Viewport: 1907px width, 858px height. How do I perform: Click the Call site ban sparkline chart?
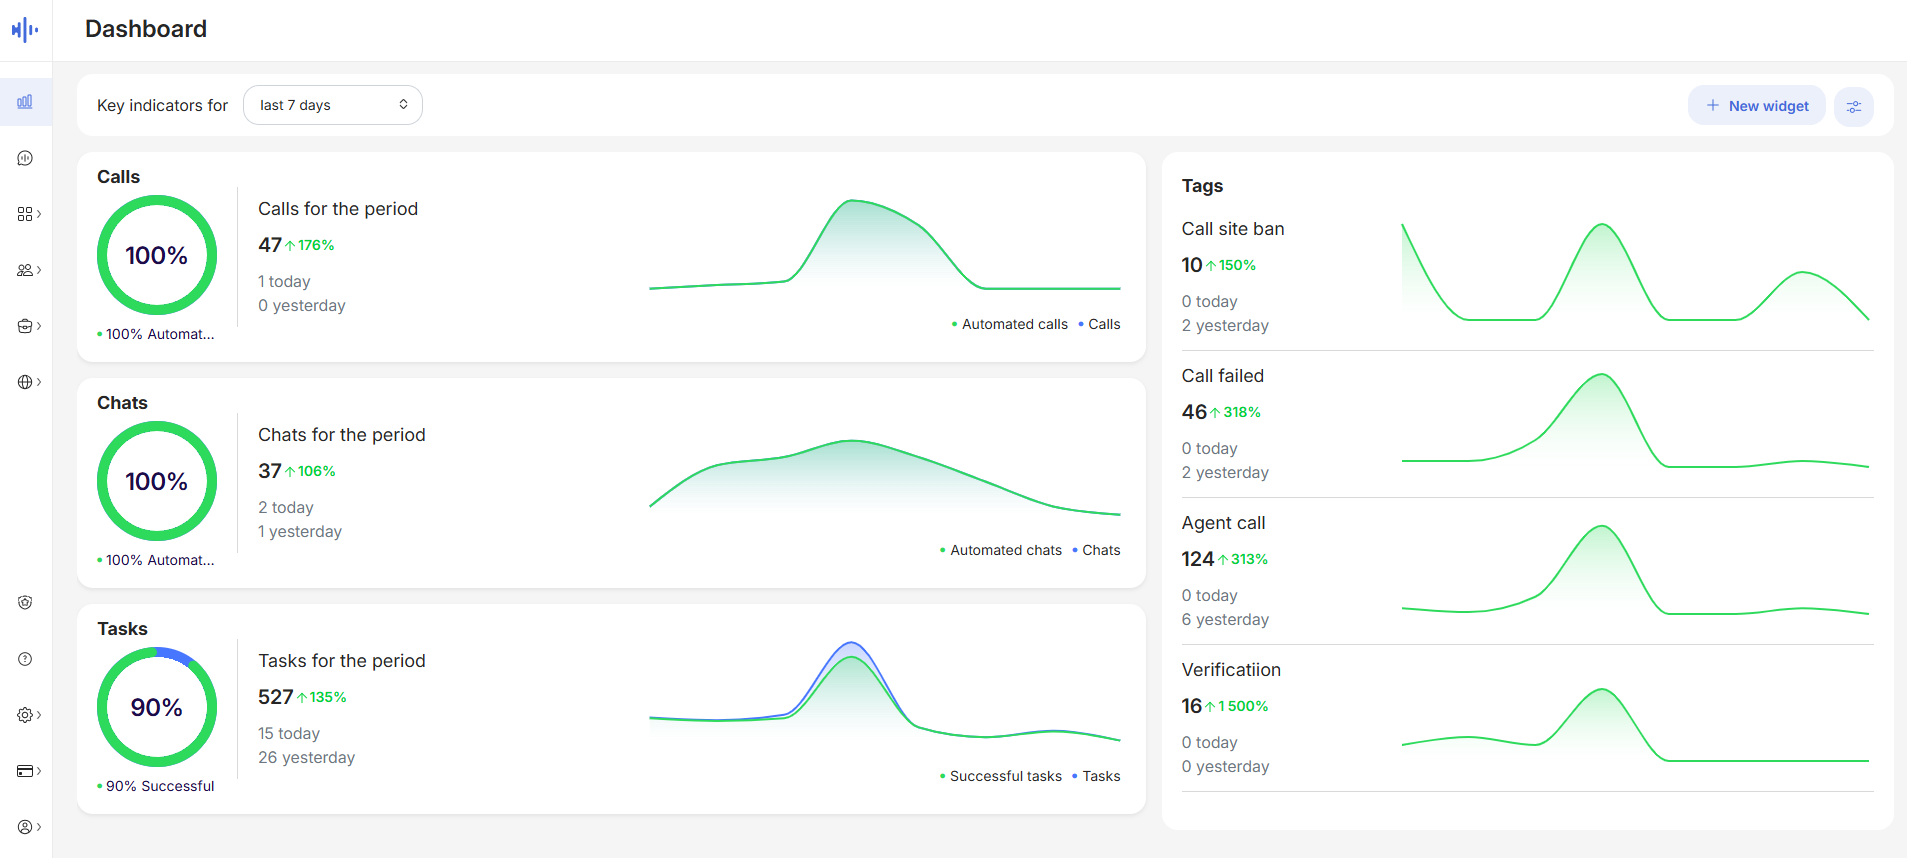point(1635,272)
